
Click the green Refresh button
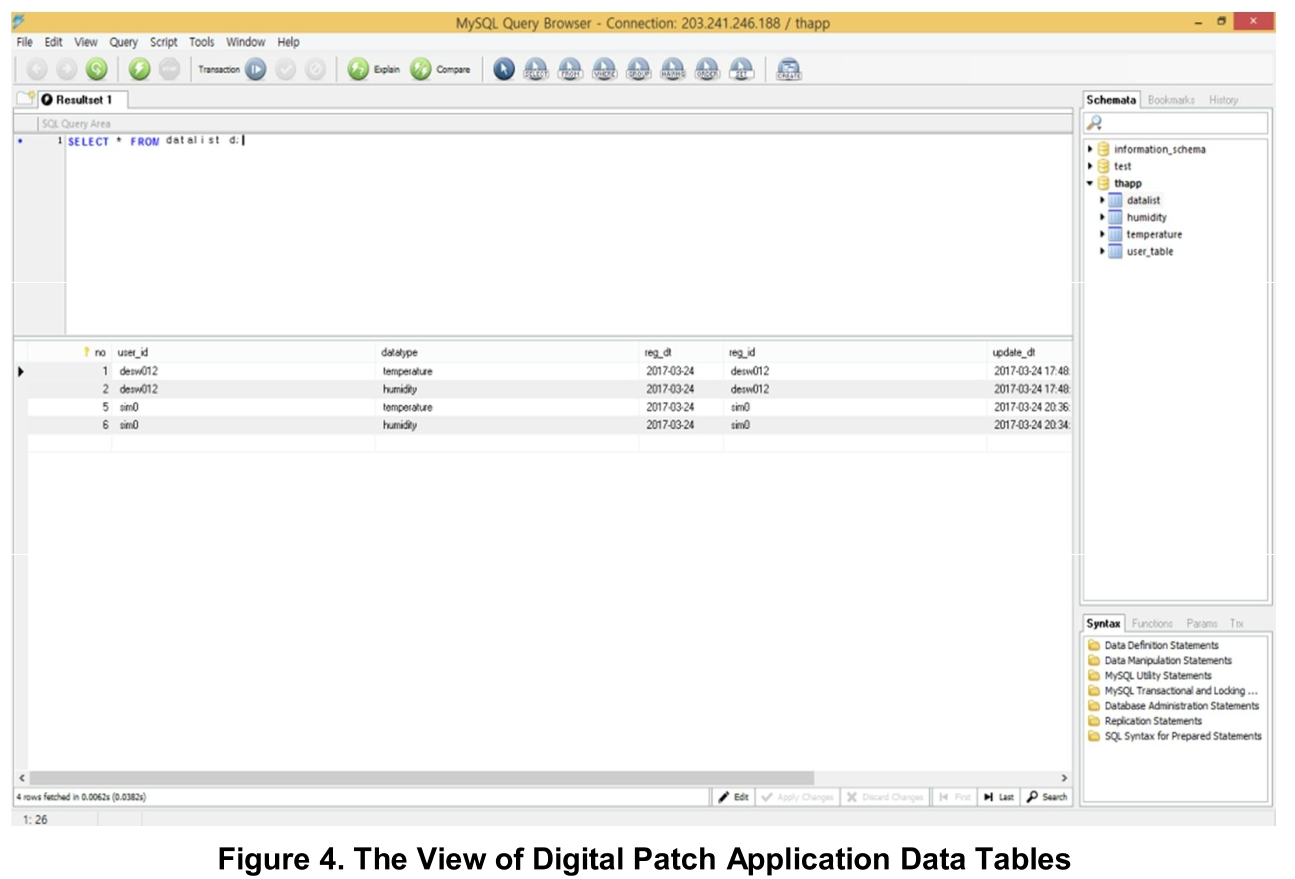tap(96, 69)
